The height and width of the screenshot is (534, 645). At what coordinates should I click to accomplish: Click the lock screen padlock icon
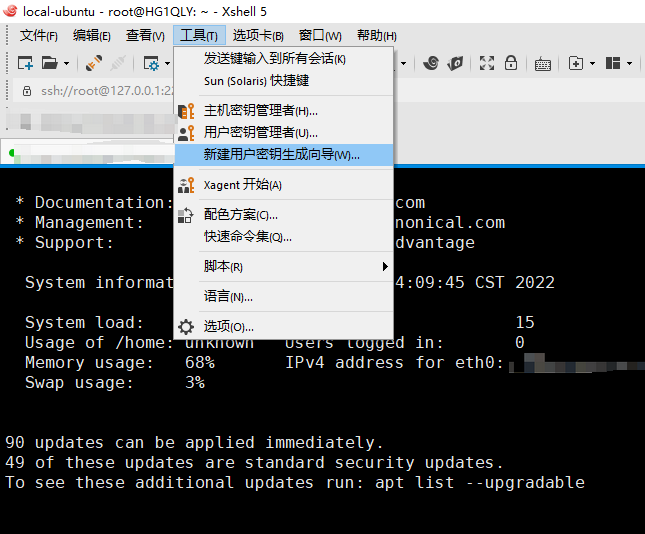click(x=511, y=63)
